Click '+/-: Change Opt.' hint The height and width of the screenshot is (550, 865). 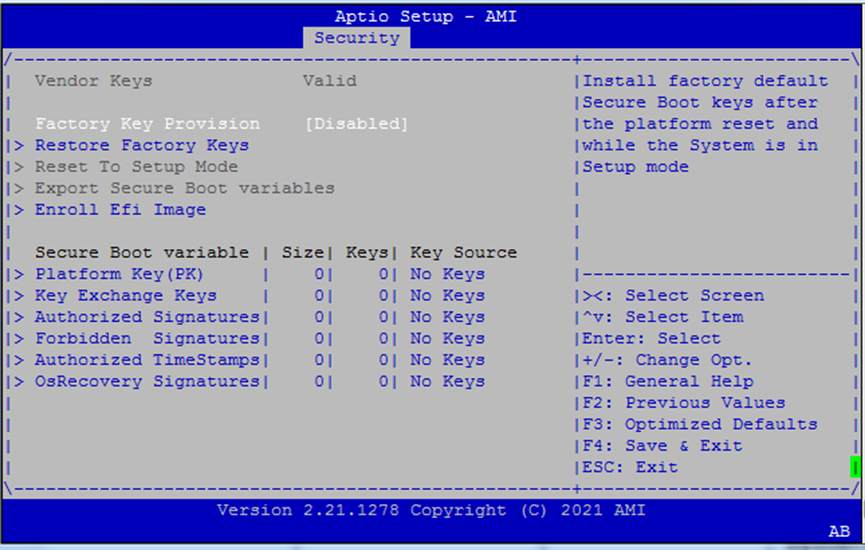point(668,360)
